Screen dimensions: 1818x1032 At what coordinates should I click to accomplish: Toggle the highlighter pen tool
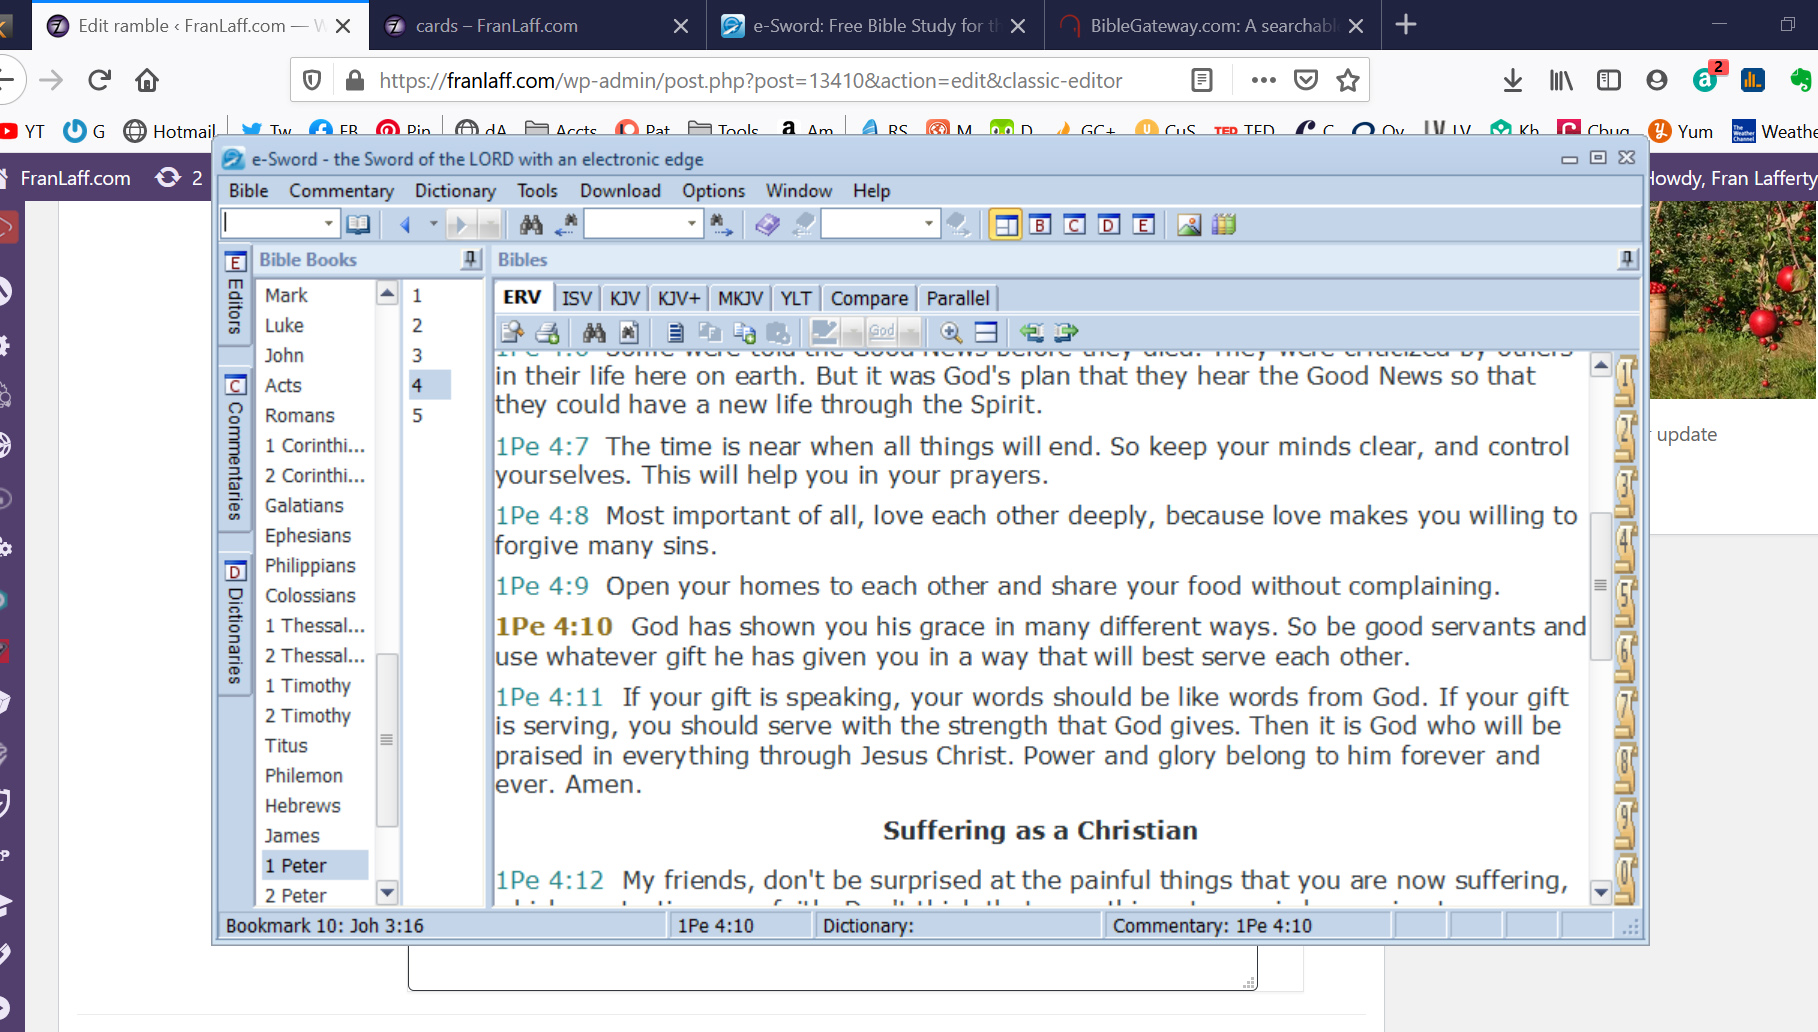point(822,332)
